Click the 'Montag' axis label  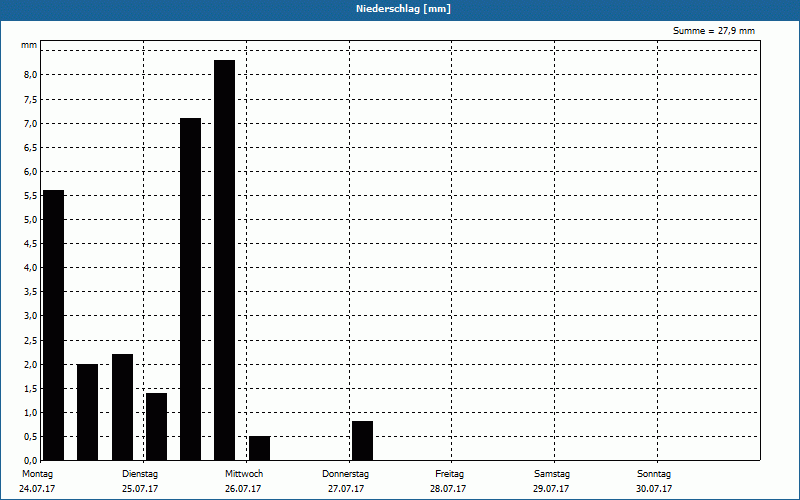point(37,474)
